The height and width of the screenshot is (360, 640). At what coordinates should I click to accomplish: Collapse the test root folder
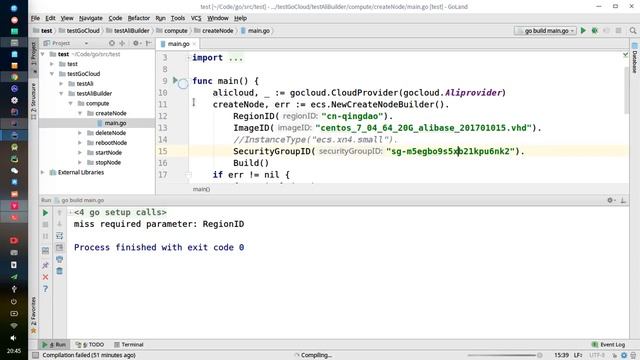point(42,54)
